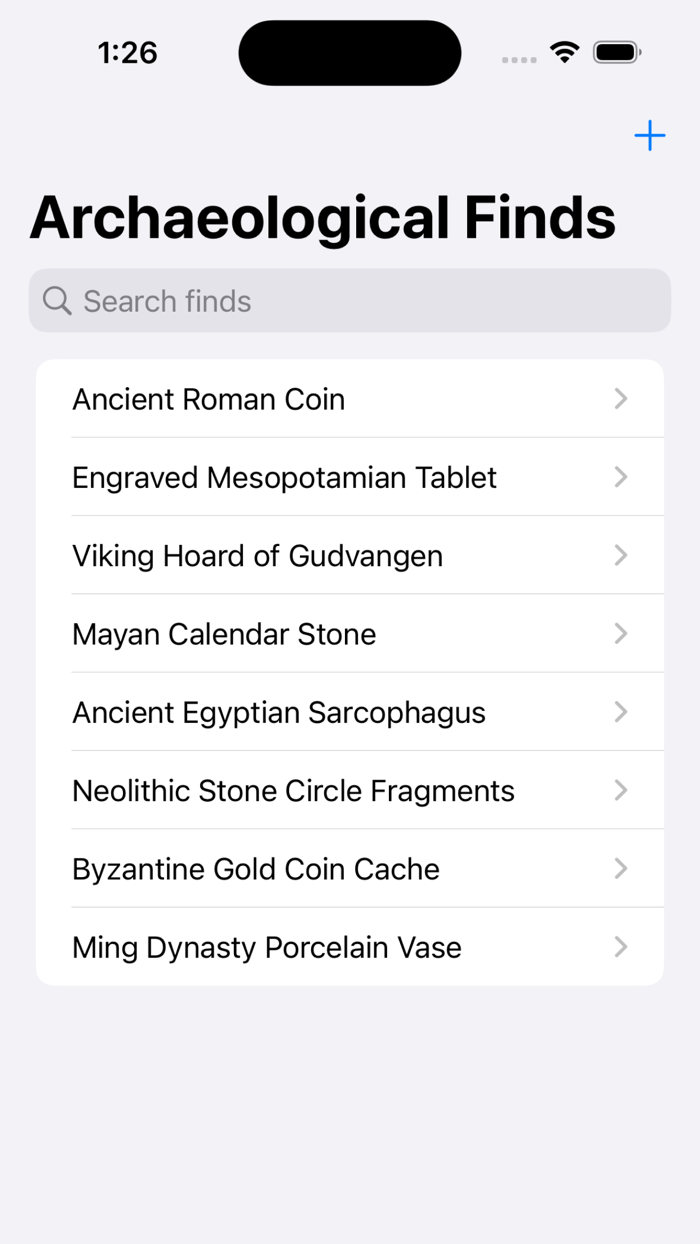The height and width of the screenshot is (1244, 700).
Task: Expand the Ancient Egyptian Sarcophagus row chevron
Action: 621,712
